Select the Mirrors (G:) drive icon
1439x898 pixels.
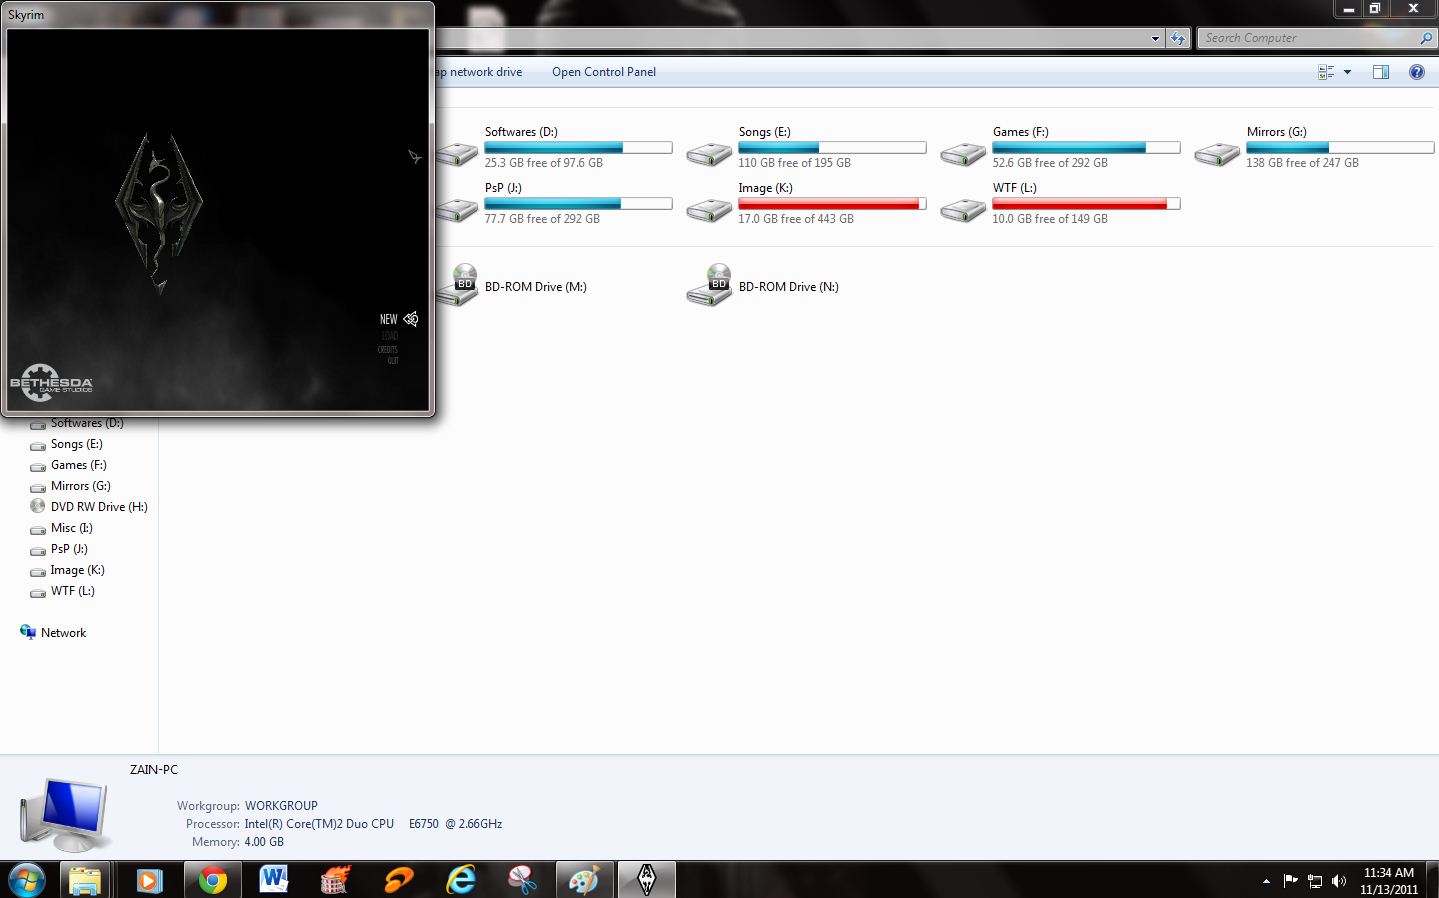tap(1218, 152)
